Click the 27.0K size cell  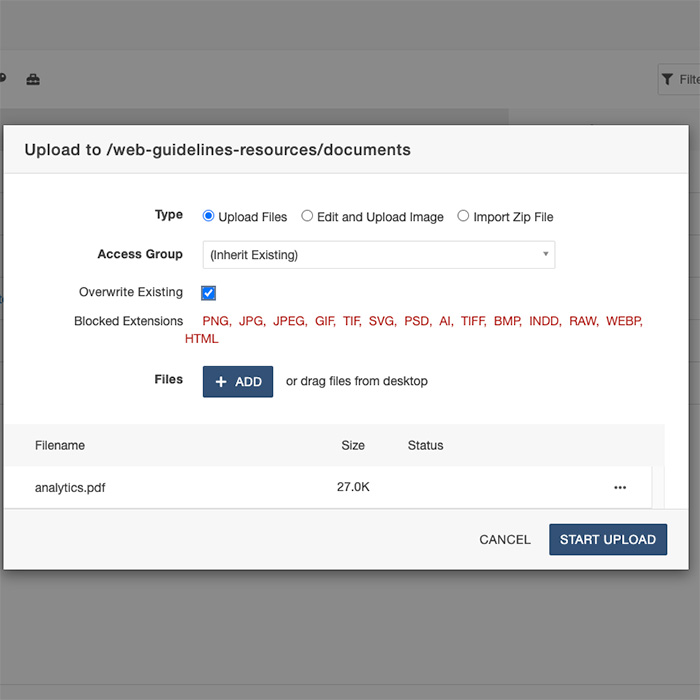pos(353,488)
